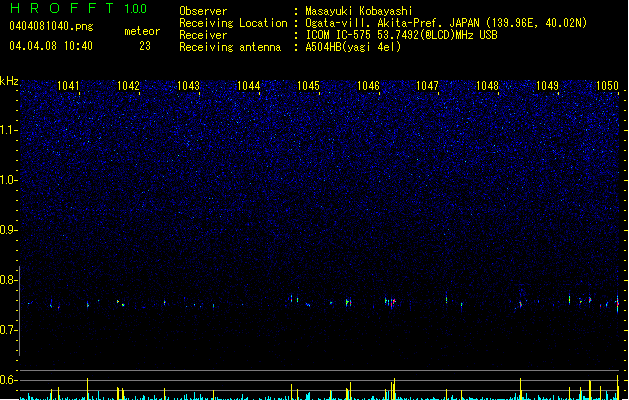Click time axis marker 1046
This screenshot has width=629, height=400.
(x=368, y=85)
